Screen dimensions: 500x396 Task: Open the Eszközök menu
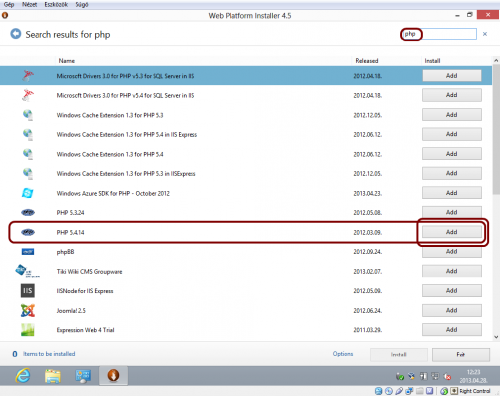tap(56, 4)
